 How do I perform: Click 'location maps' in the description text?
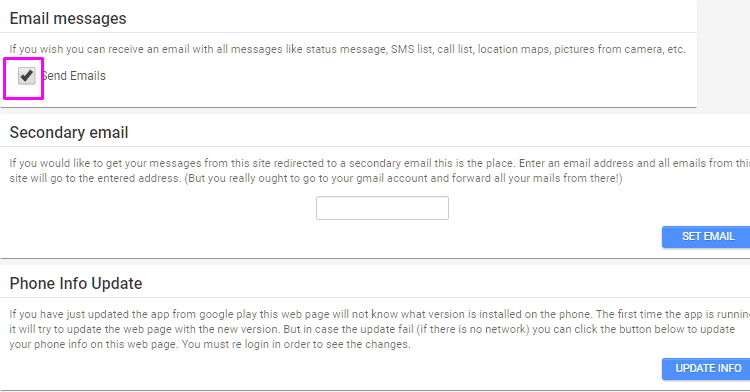click(x=513, y=49)
